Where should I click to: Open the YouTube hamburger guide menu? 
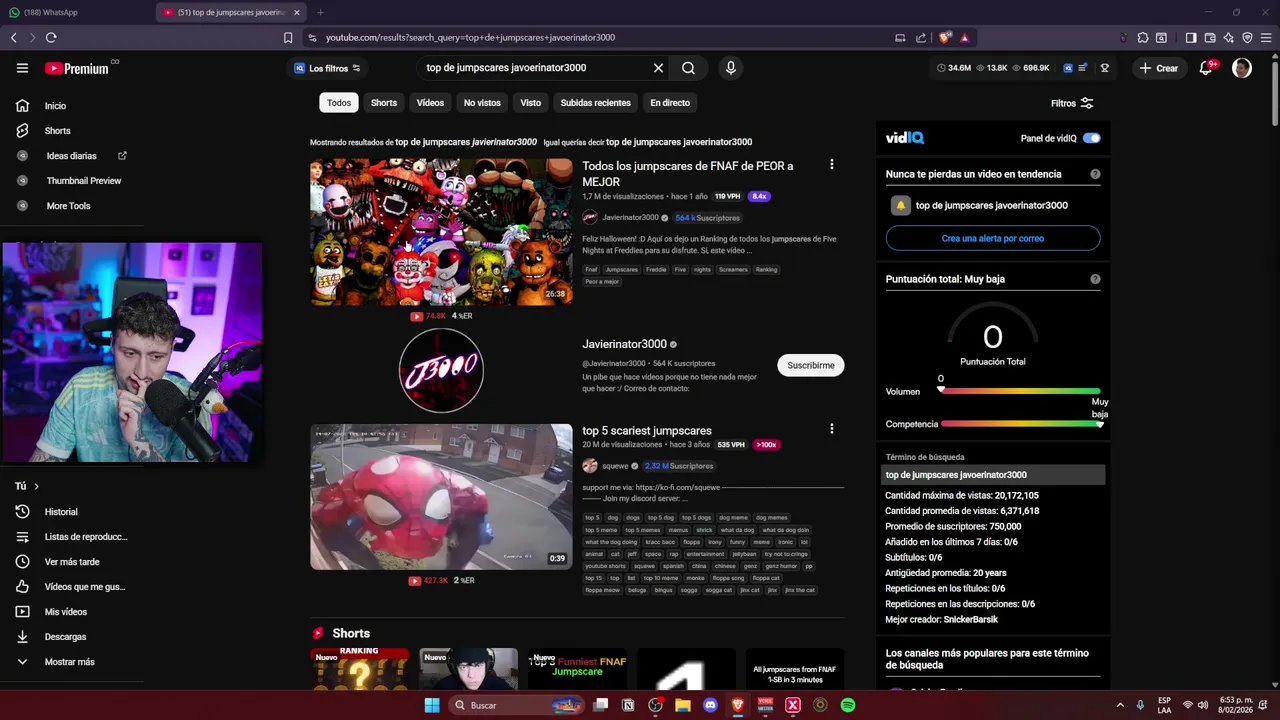pyautogui.click(x=22, y=68)
